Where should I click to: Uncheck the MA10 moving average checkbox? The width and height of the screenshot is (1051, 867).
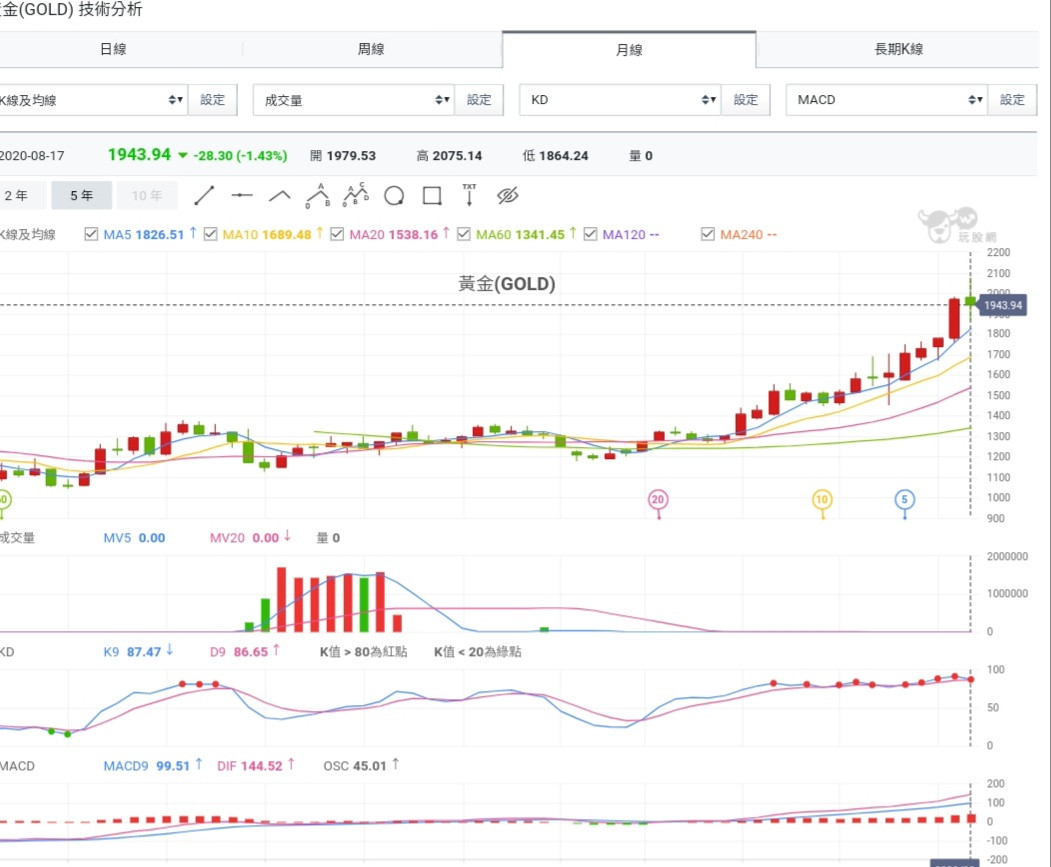click(210, 234)
